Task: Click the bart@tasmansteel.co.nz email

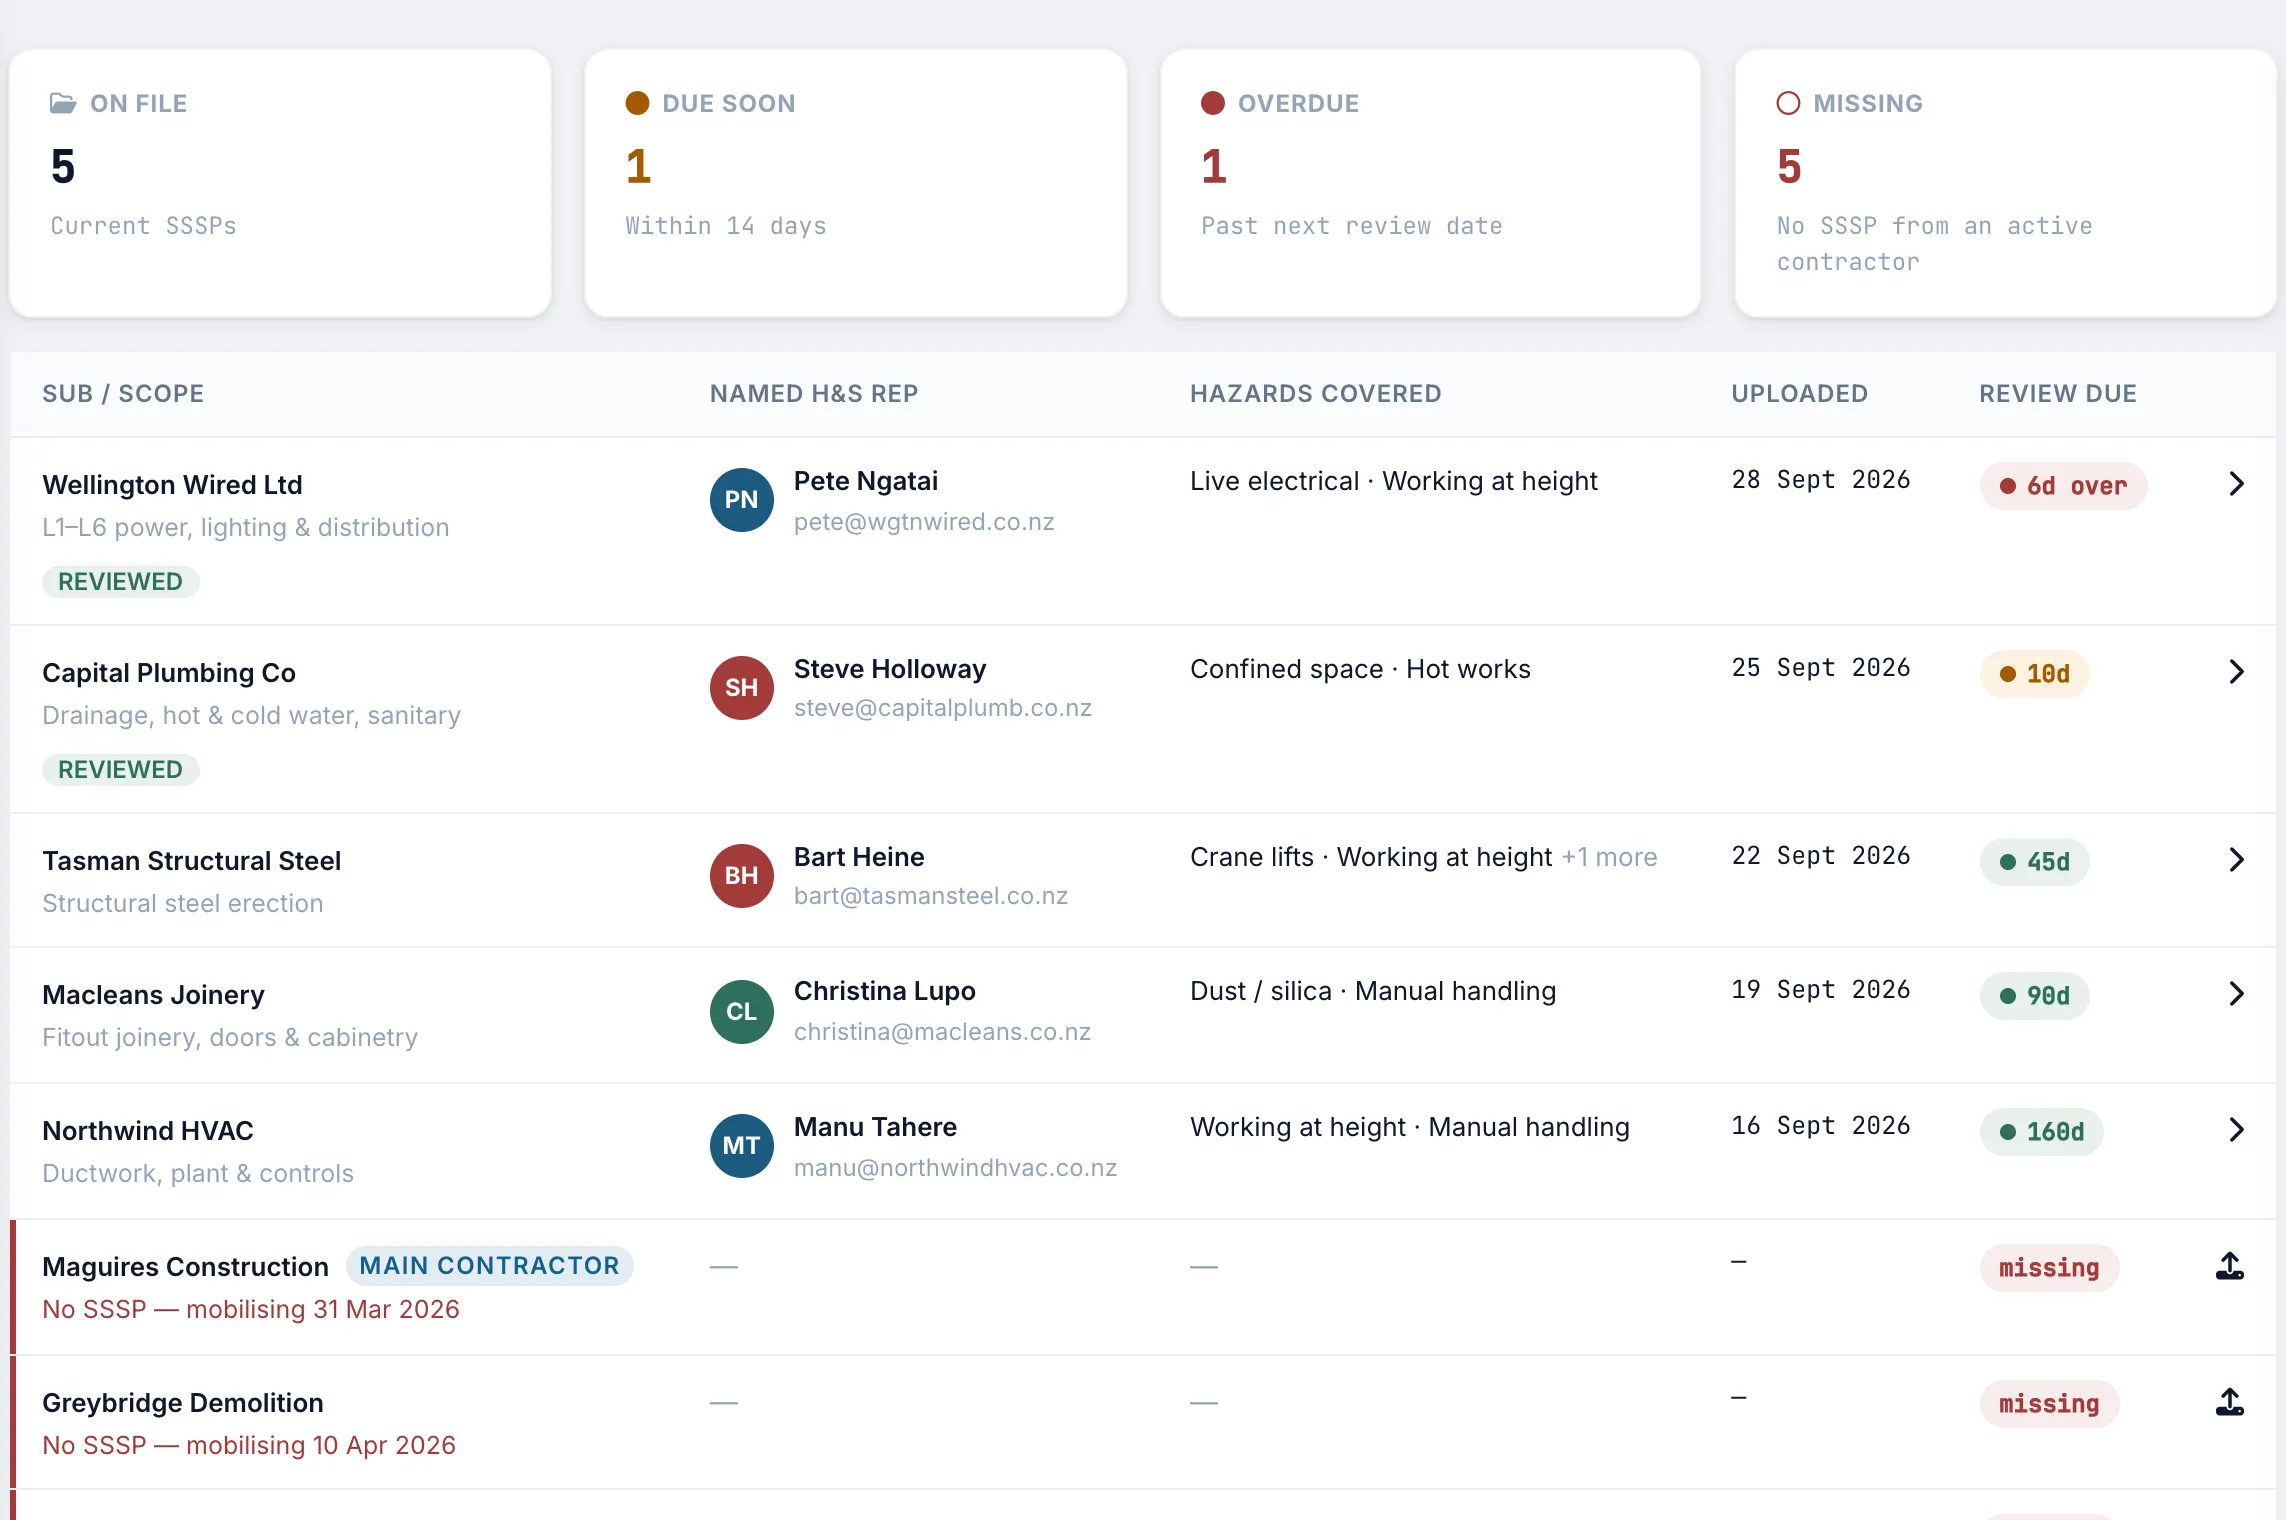Action: click(931, 896)
